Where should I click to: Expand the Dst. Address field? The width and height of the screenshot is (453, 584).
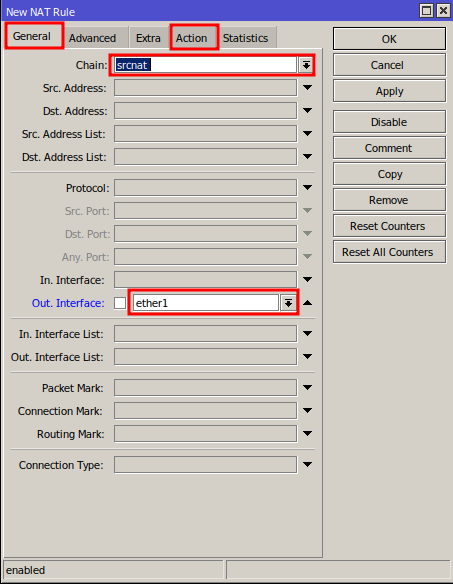tap(307, 111)
